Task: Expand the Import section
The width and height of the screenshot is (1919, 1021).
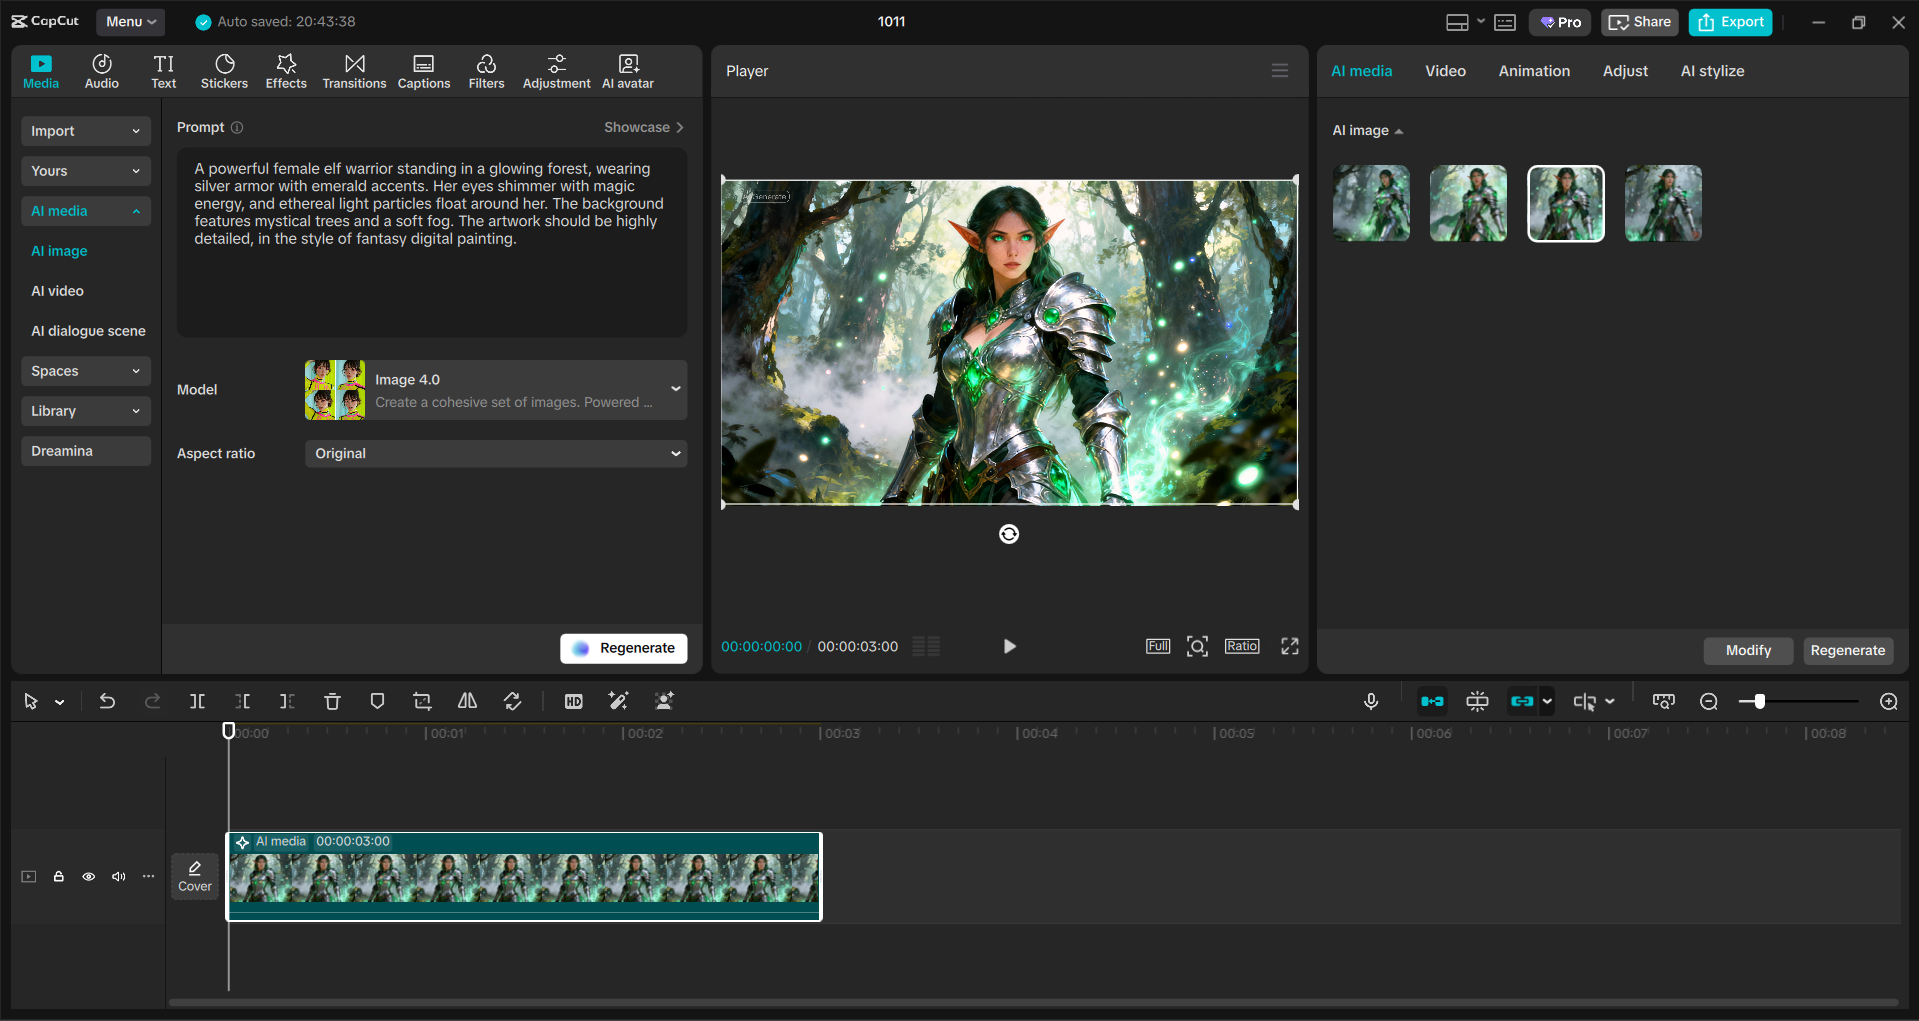Action: pos(85,131)
